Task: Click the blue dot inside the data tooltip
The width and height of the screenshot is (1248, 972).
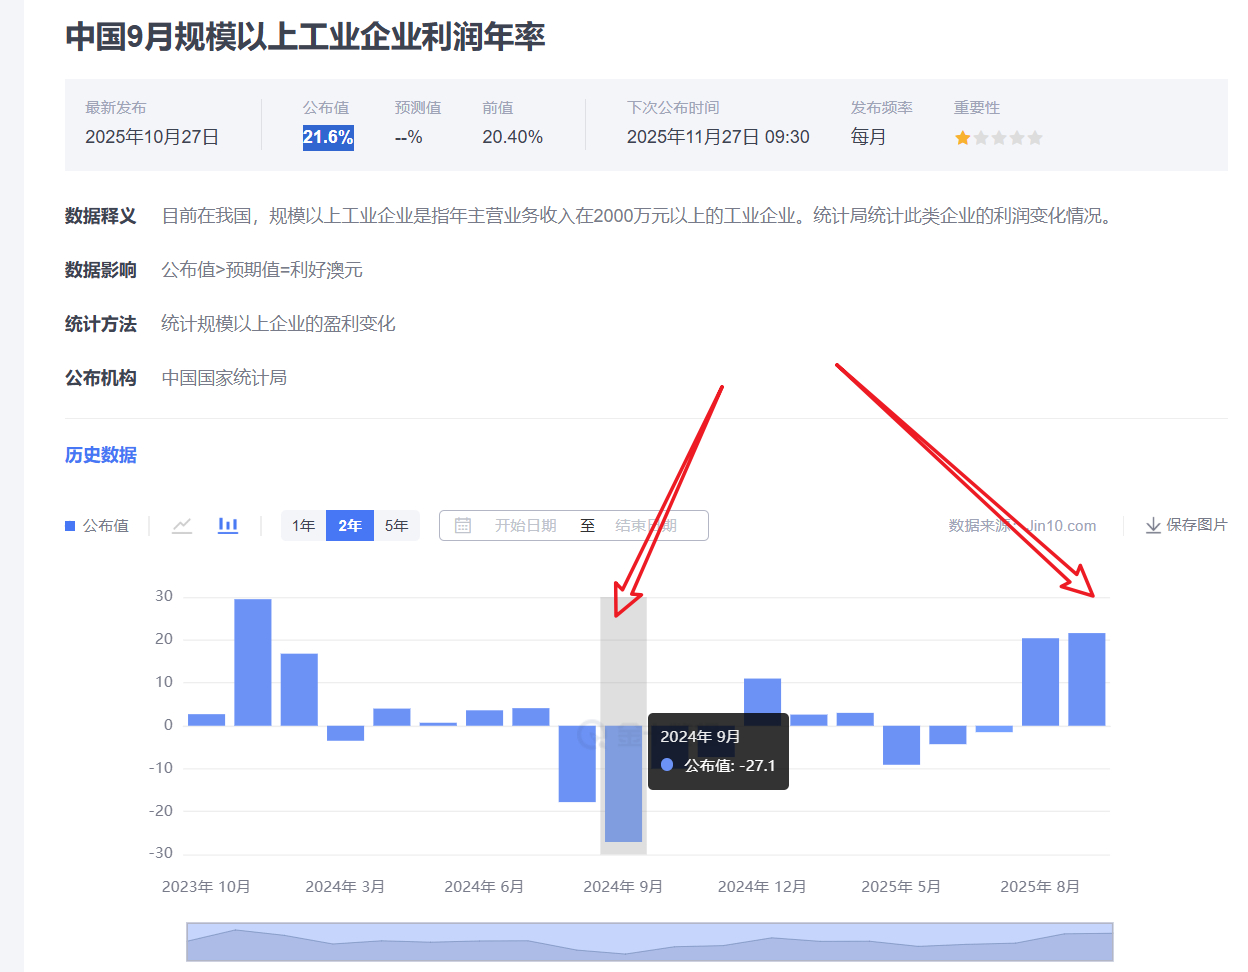Action: click(x=668, y=764)
